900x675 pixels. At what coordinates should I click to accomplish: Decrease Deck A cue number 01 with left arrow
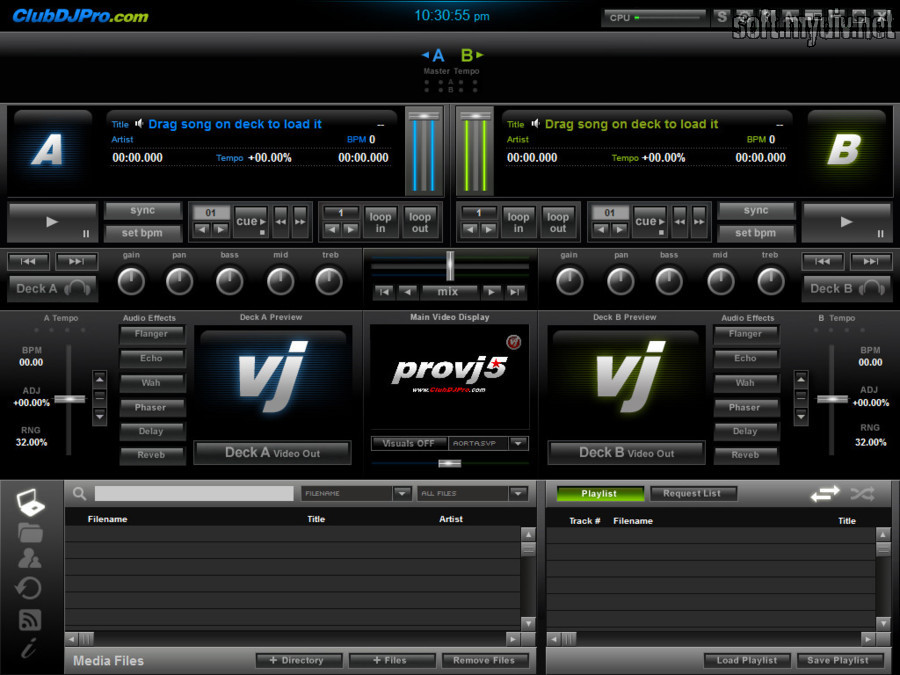click(x=201, y=230)
